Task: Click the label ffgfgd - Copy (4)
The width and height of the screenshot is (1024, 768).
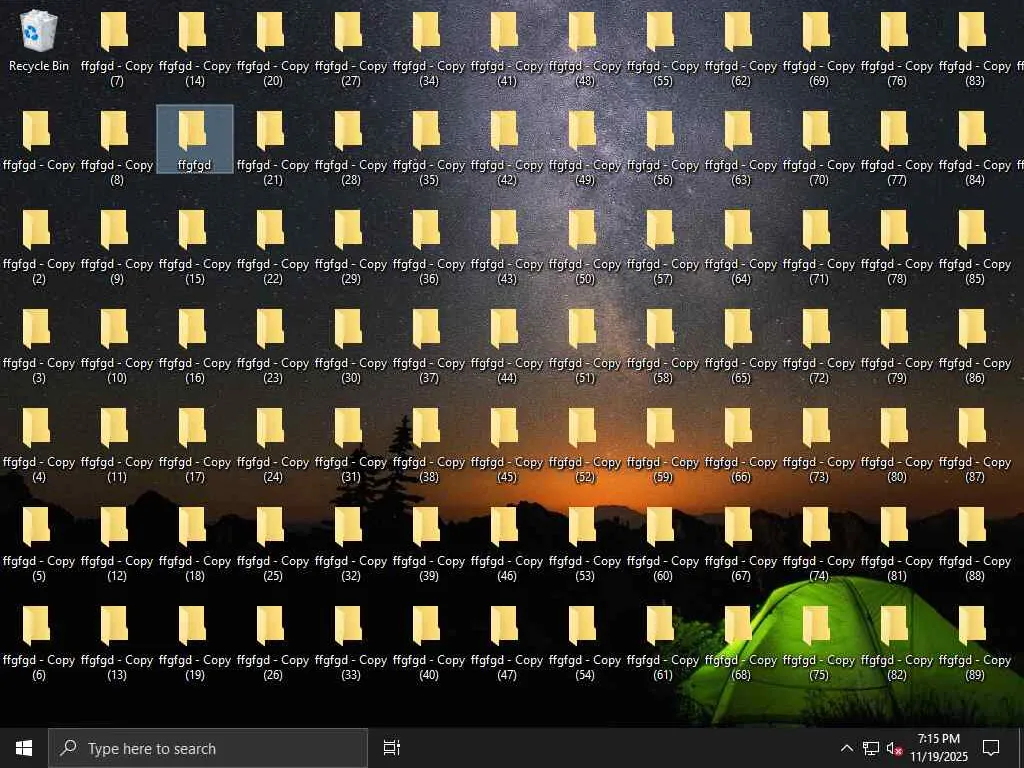Action: tap(39, 470)
